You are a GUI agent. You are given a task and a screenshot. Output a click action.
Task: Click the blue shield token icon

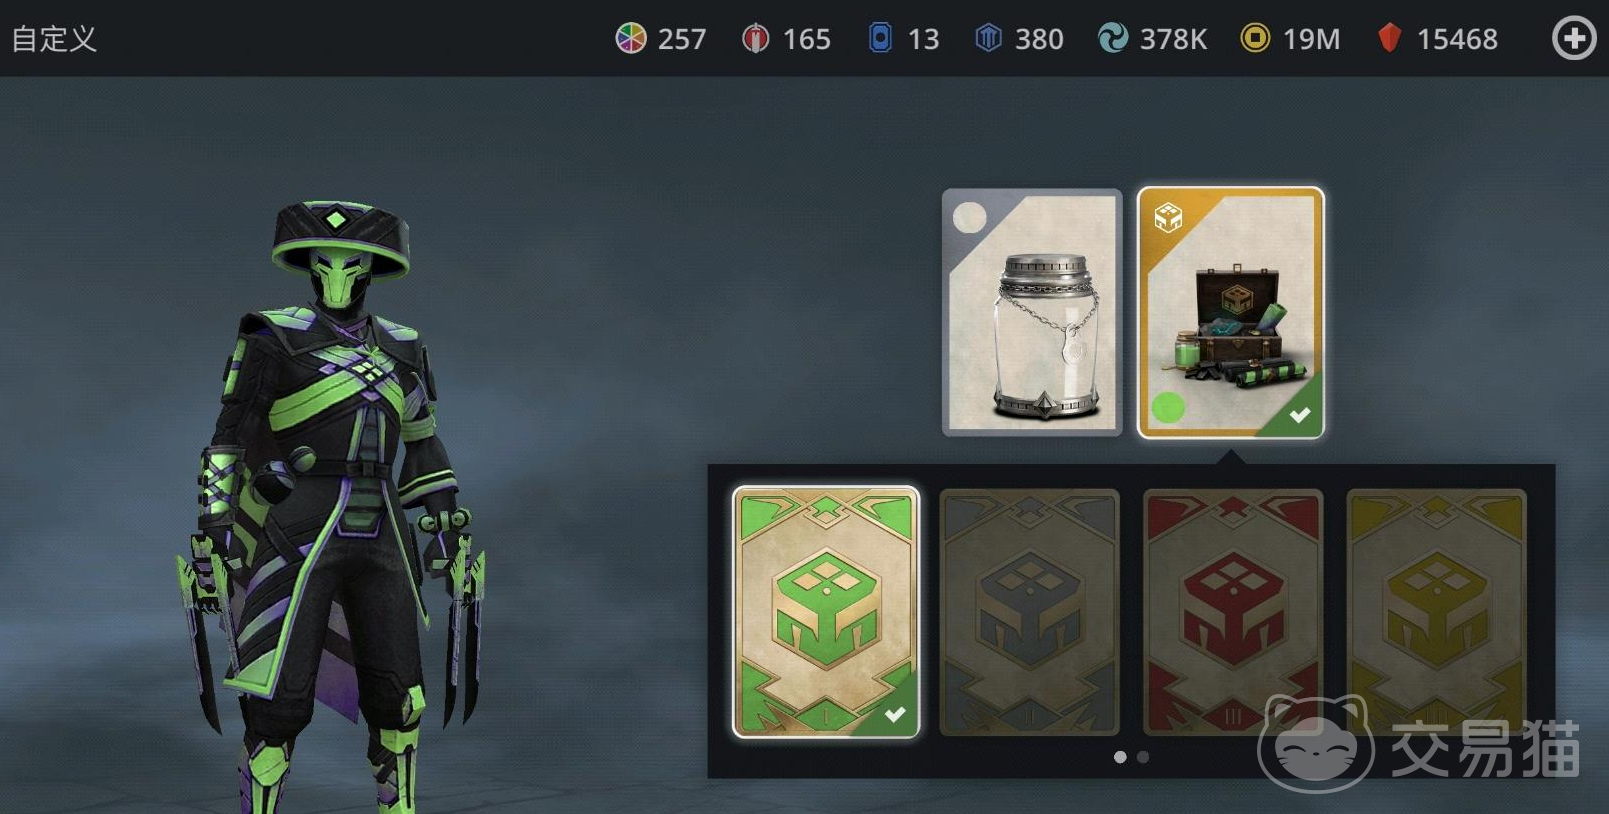(x=989, y=38)
